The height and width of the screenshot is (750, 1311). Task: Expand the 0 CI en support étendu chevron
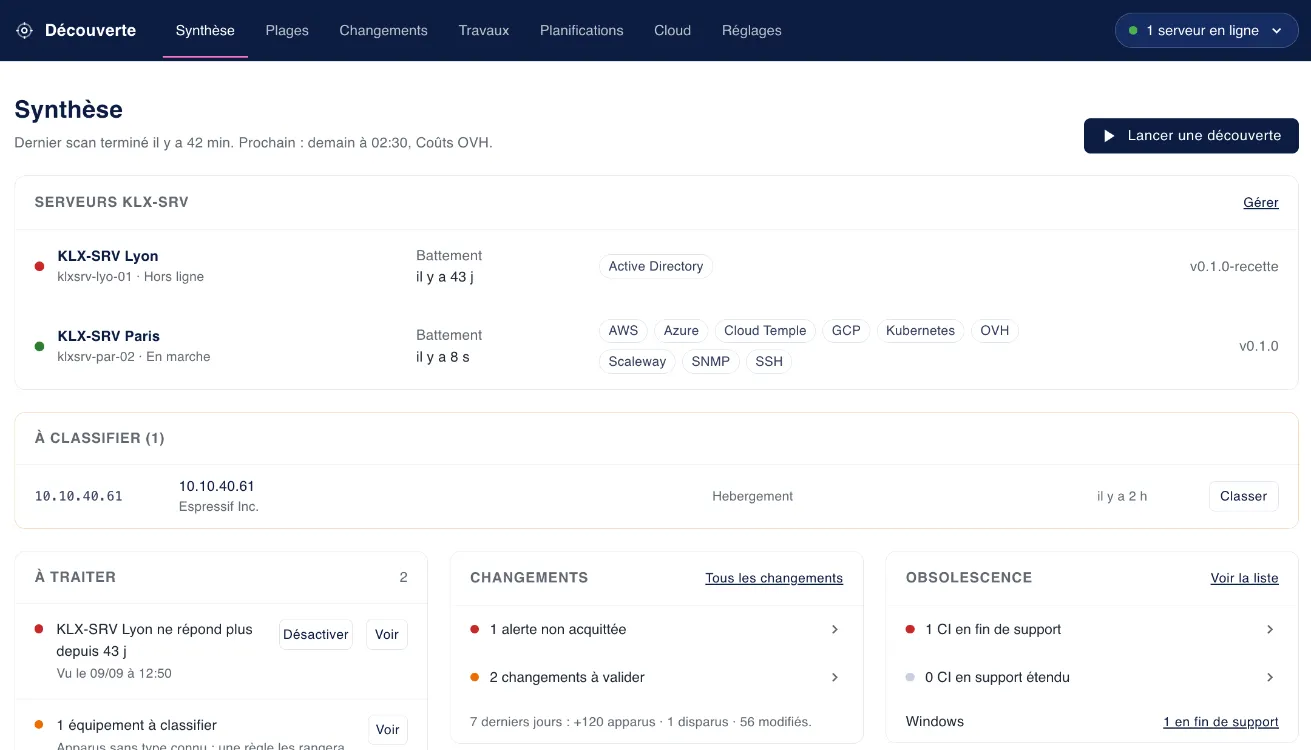coord(1270,677)
